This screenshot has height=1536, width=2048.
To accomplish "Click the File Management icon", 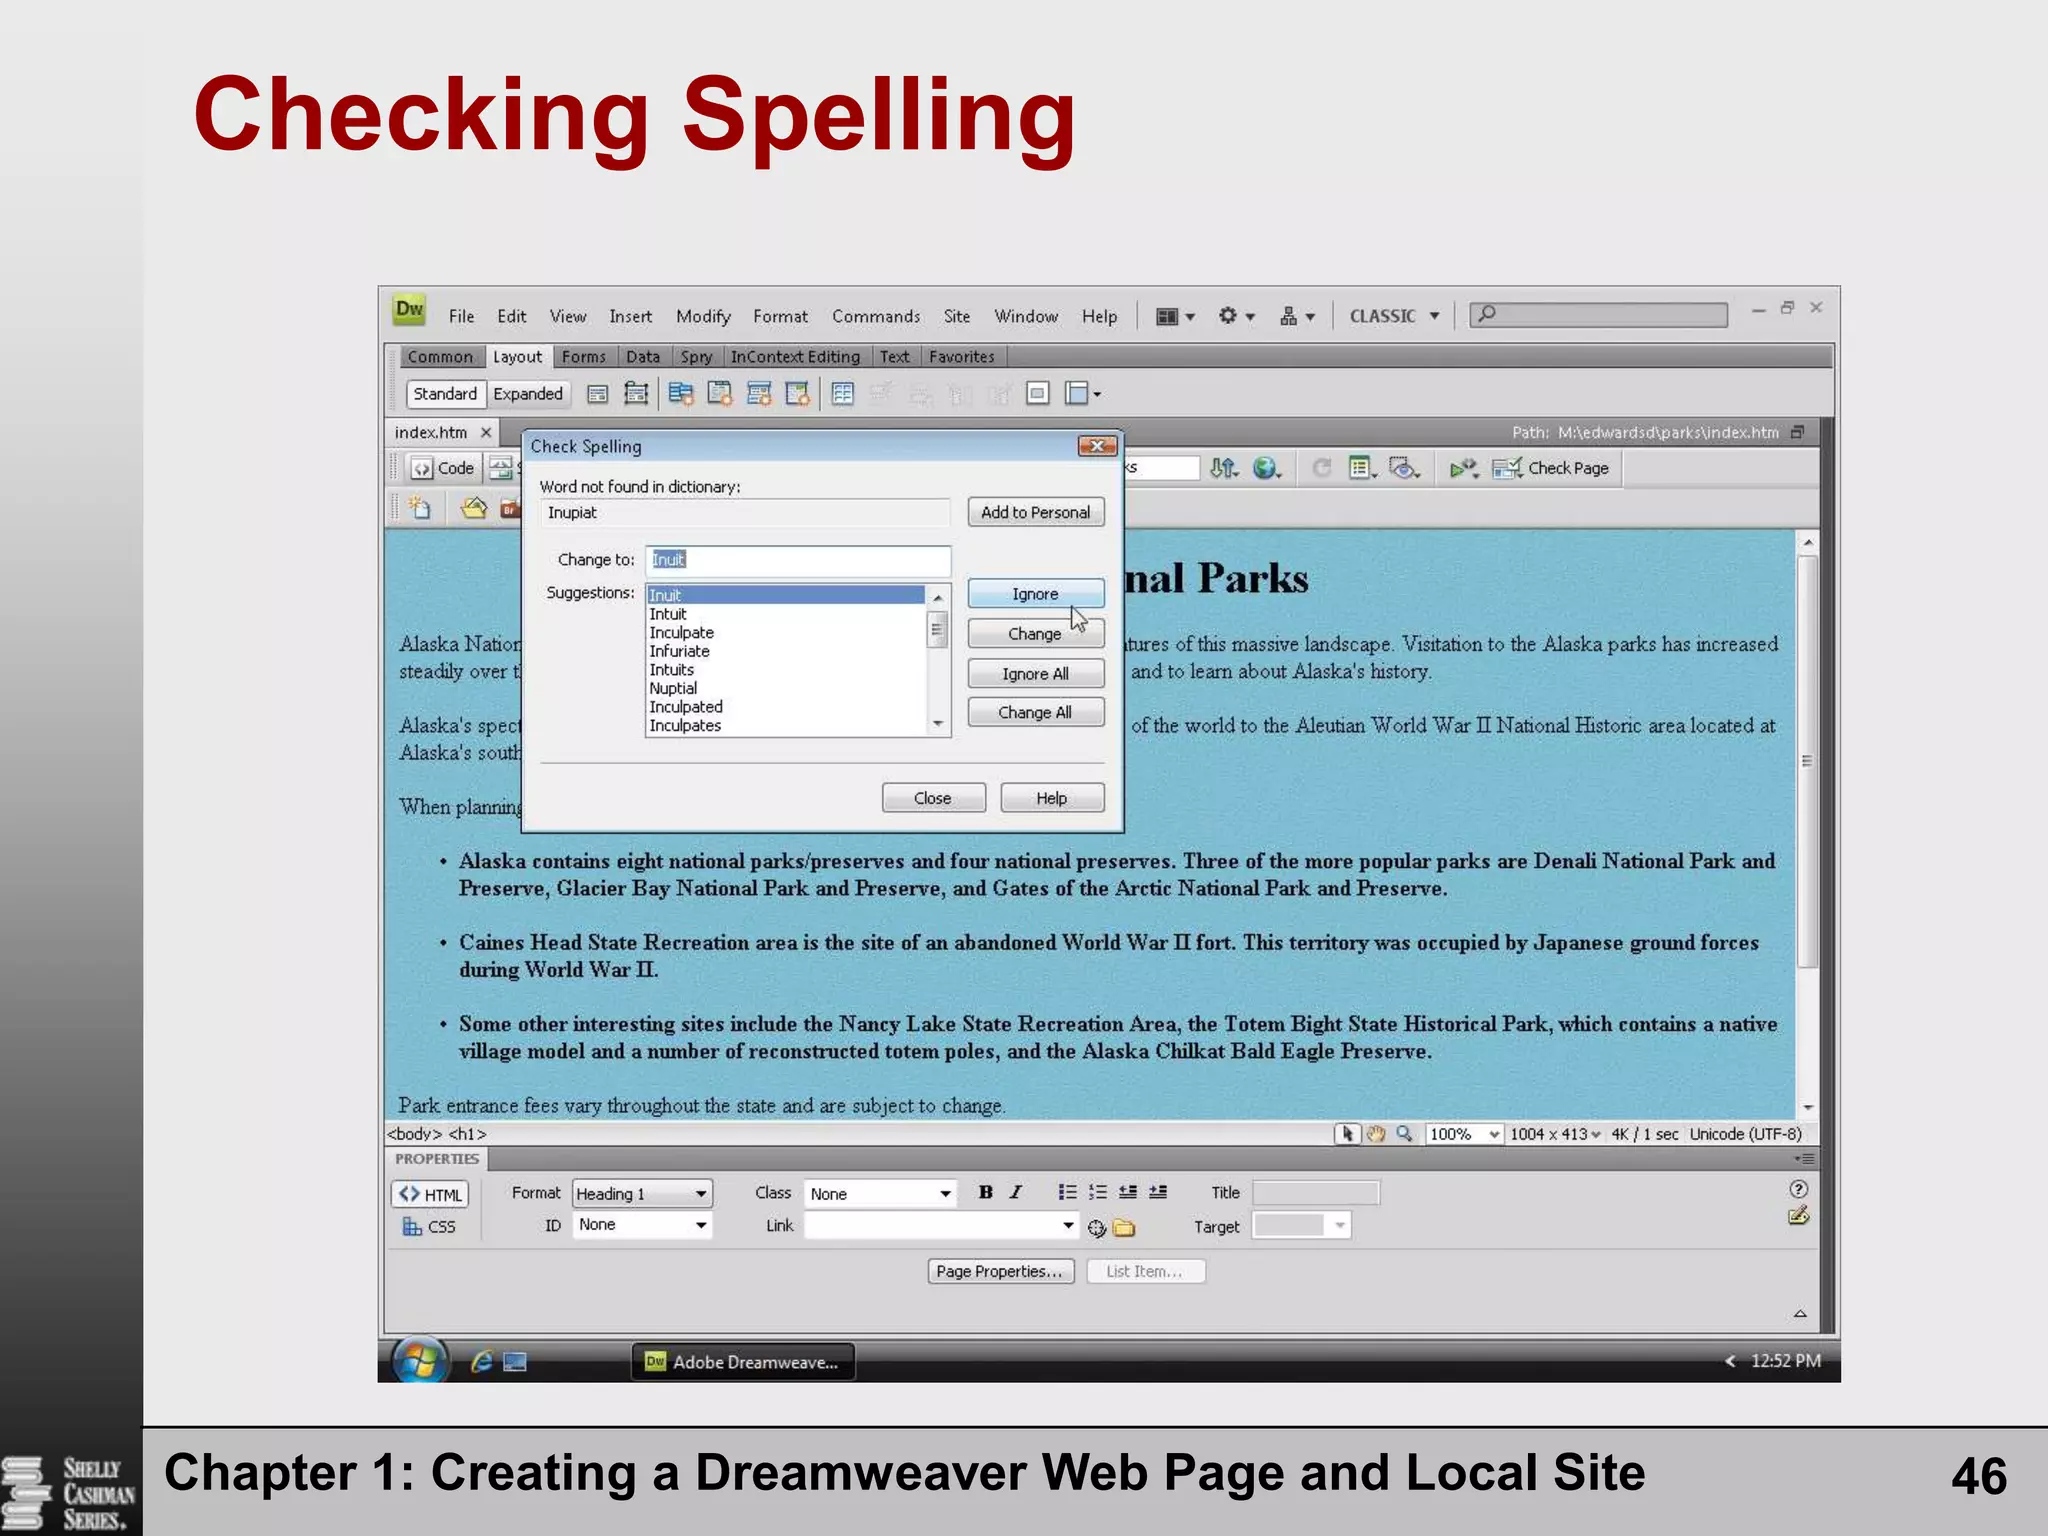I will [1224, 468].
